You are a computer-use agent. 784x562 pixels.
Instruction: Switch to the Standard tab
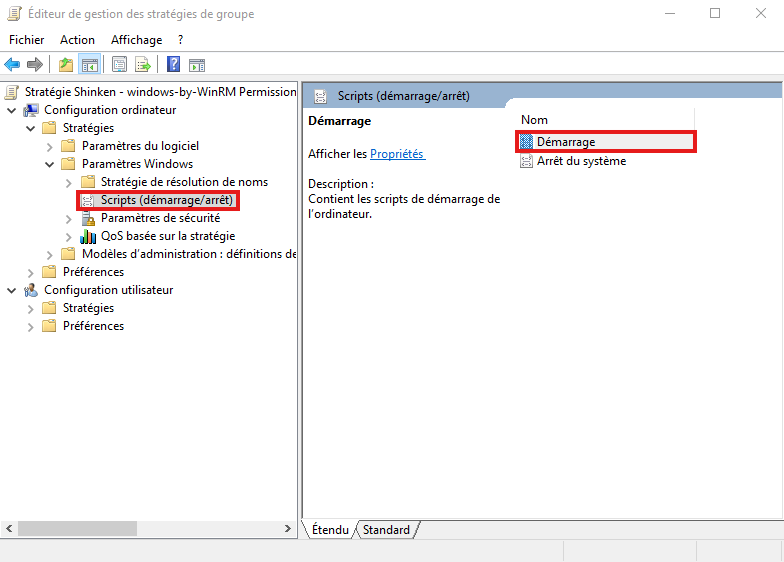(x=386, y=530)
